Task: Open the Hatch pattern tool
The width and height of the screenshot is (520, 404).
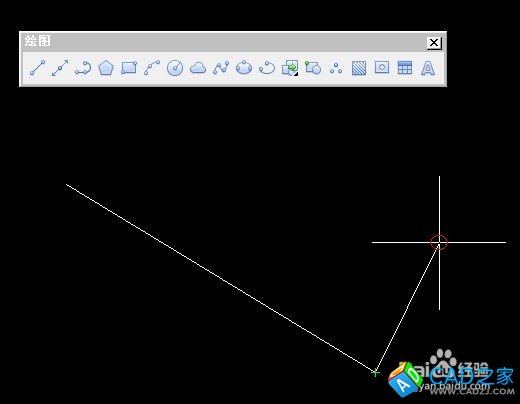Action: (x=359, y=68)
